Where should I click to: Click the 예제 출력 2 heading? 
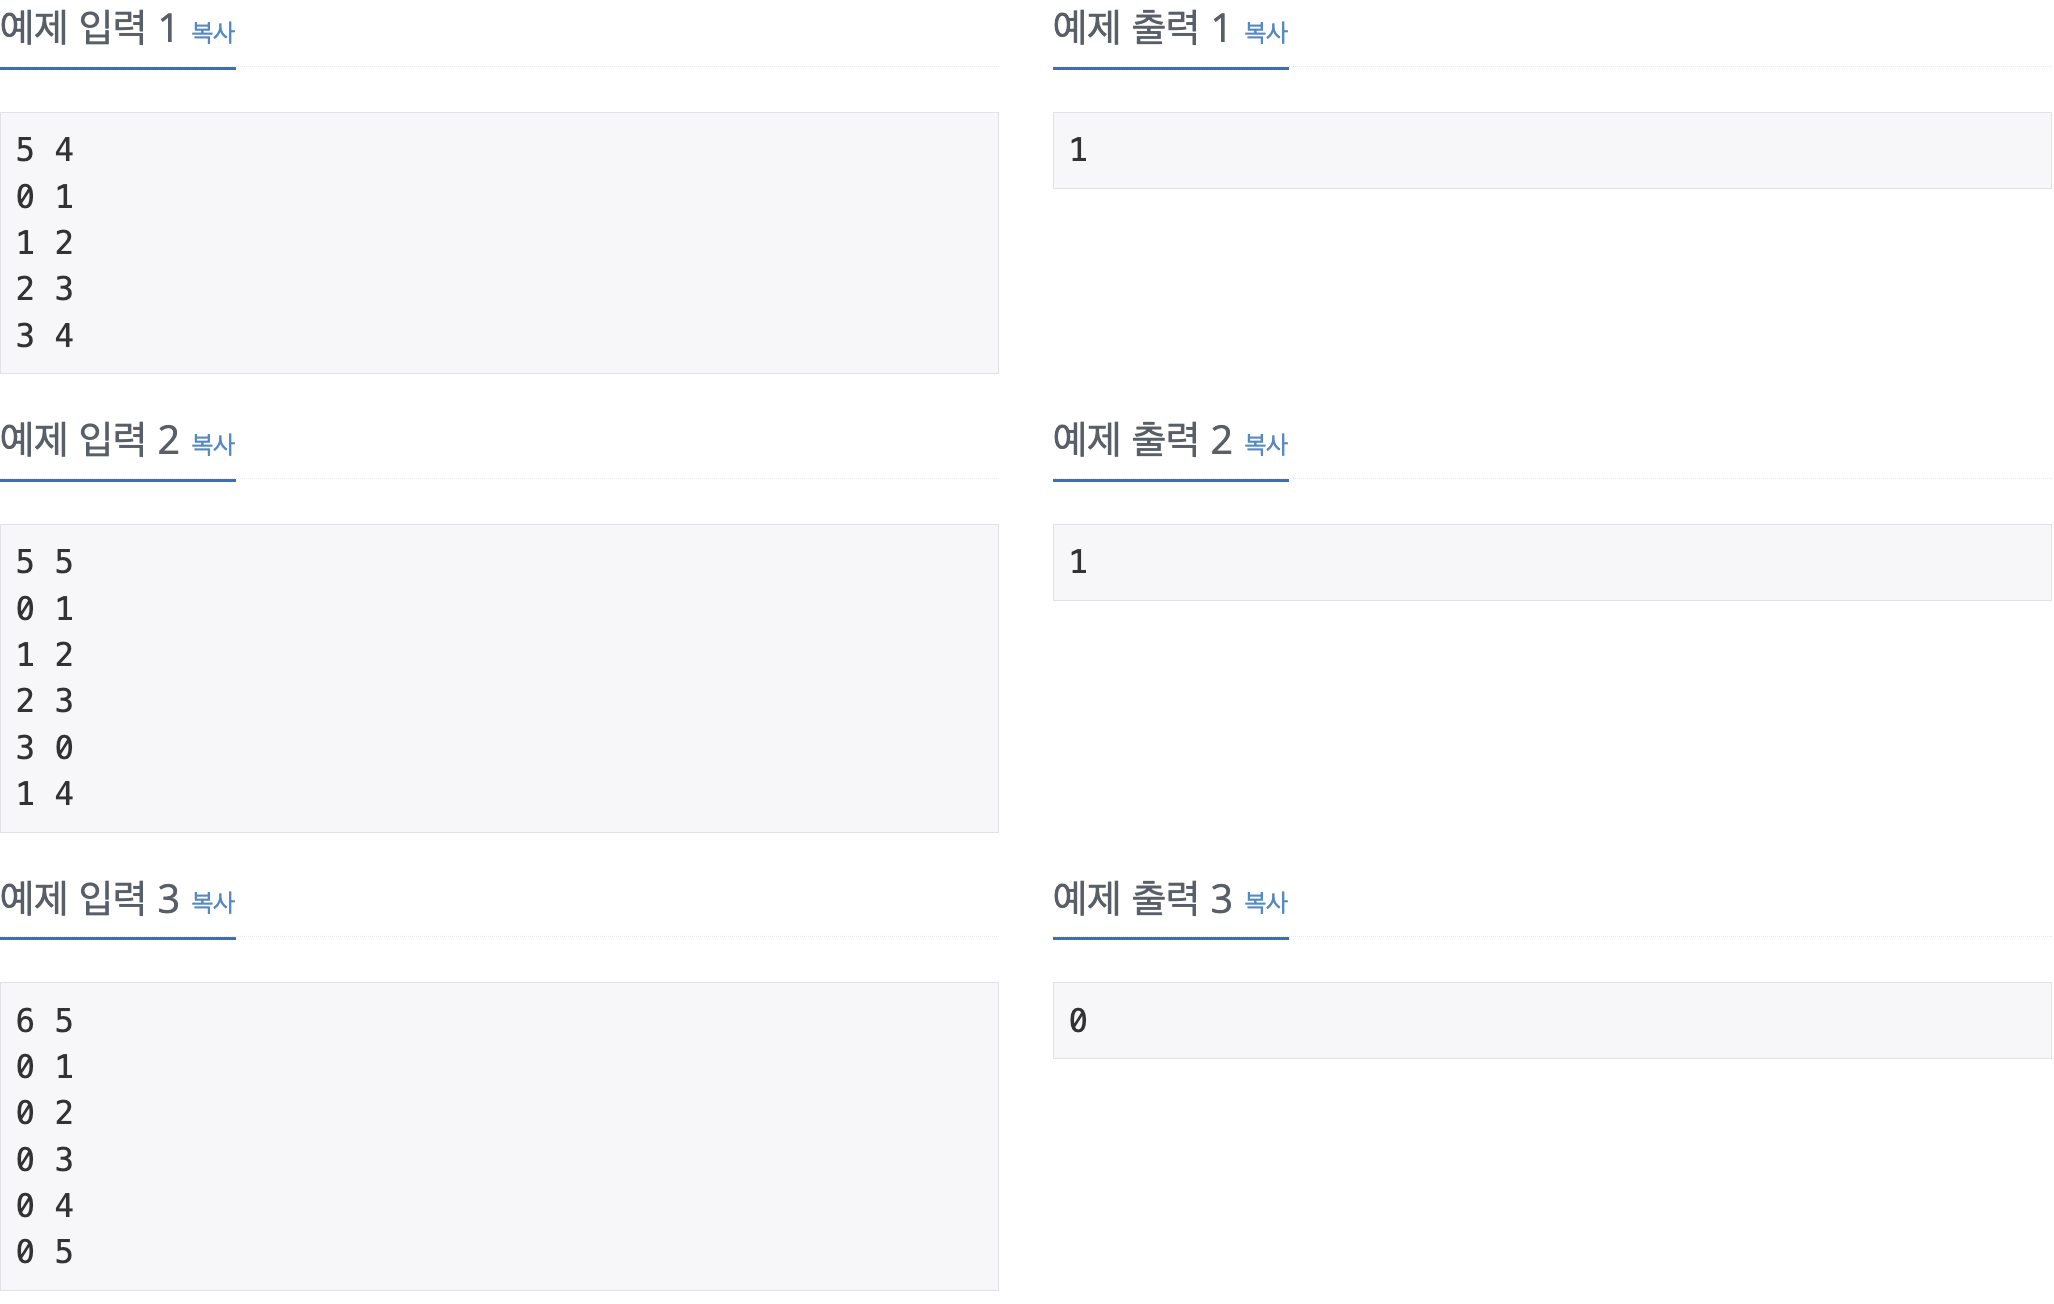tap(1138, 443)
